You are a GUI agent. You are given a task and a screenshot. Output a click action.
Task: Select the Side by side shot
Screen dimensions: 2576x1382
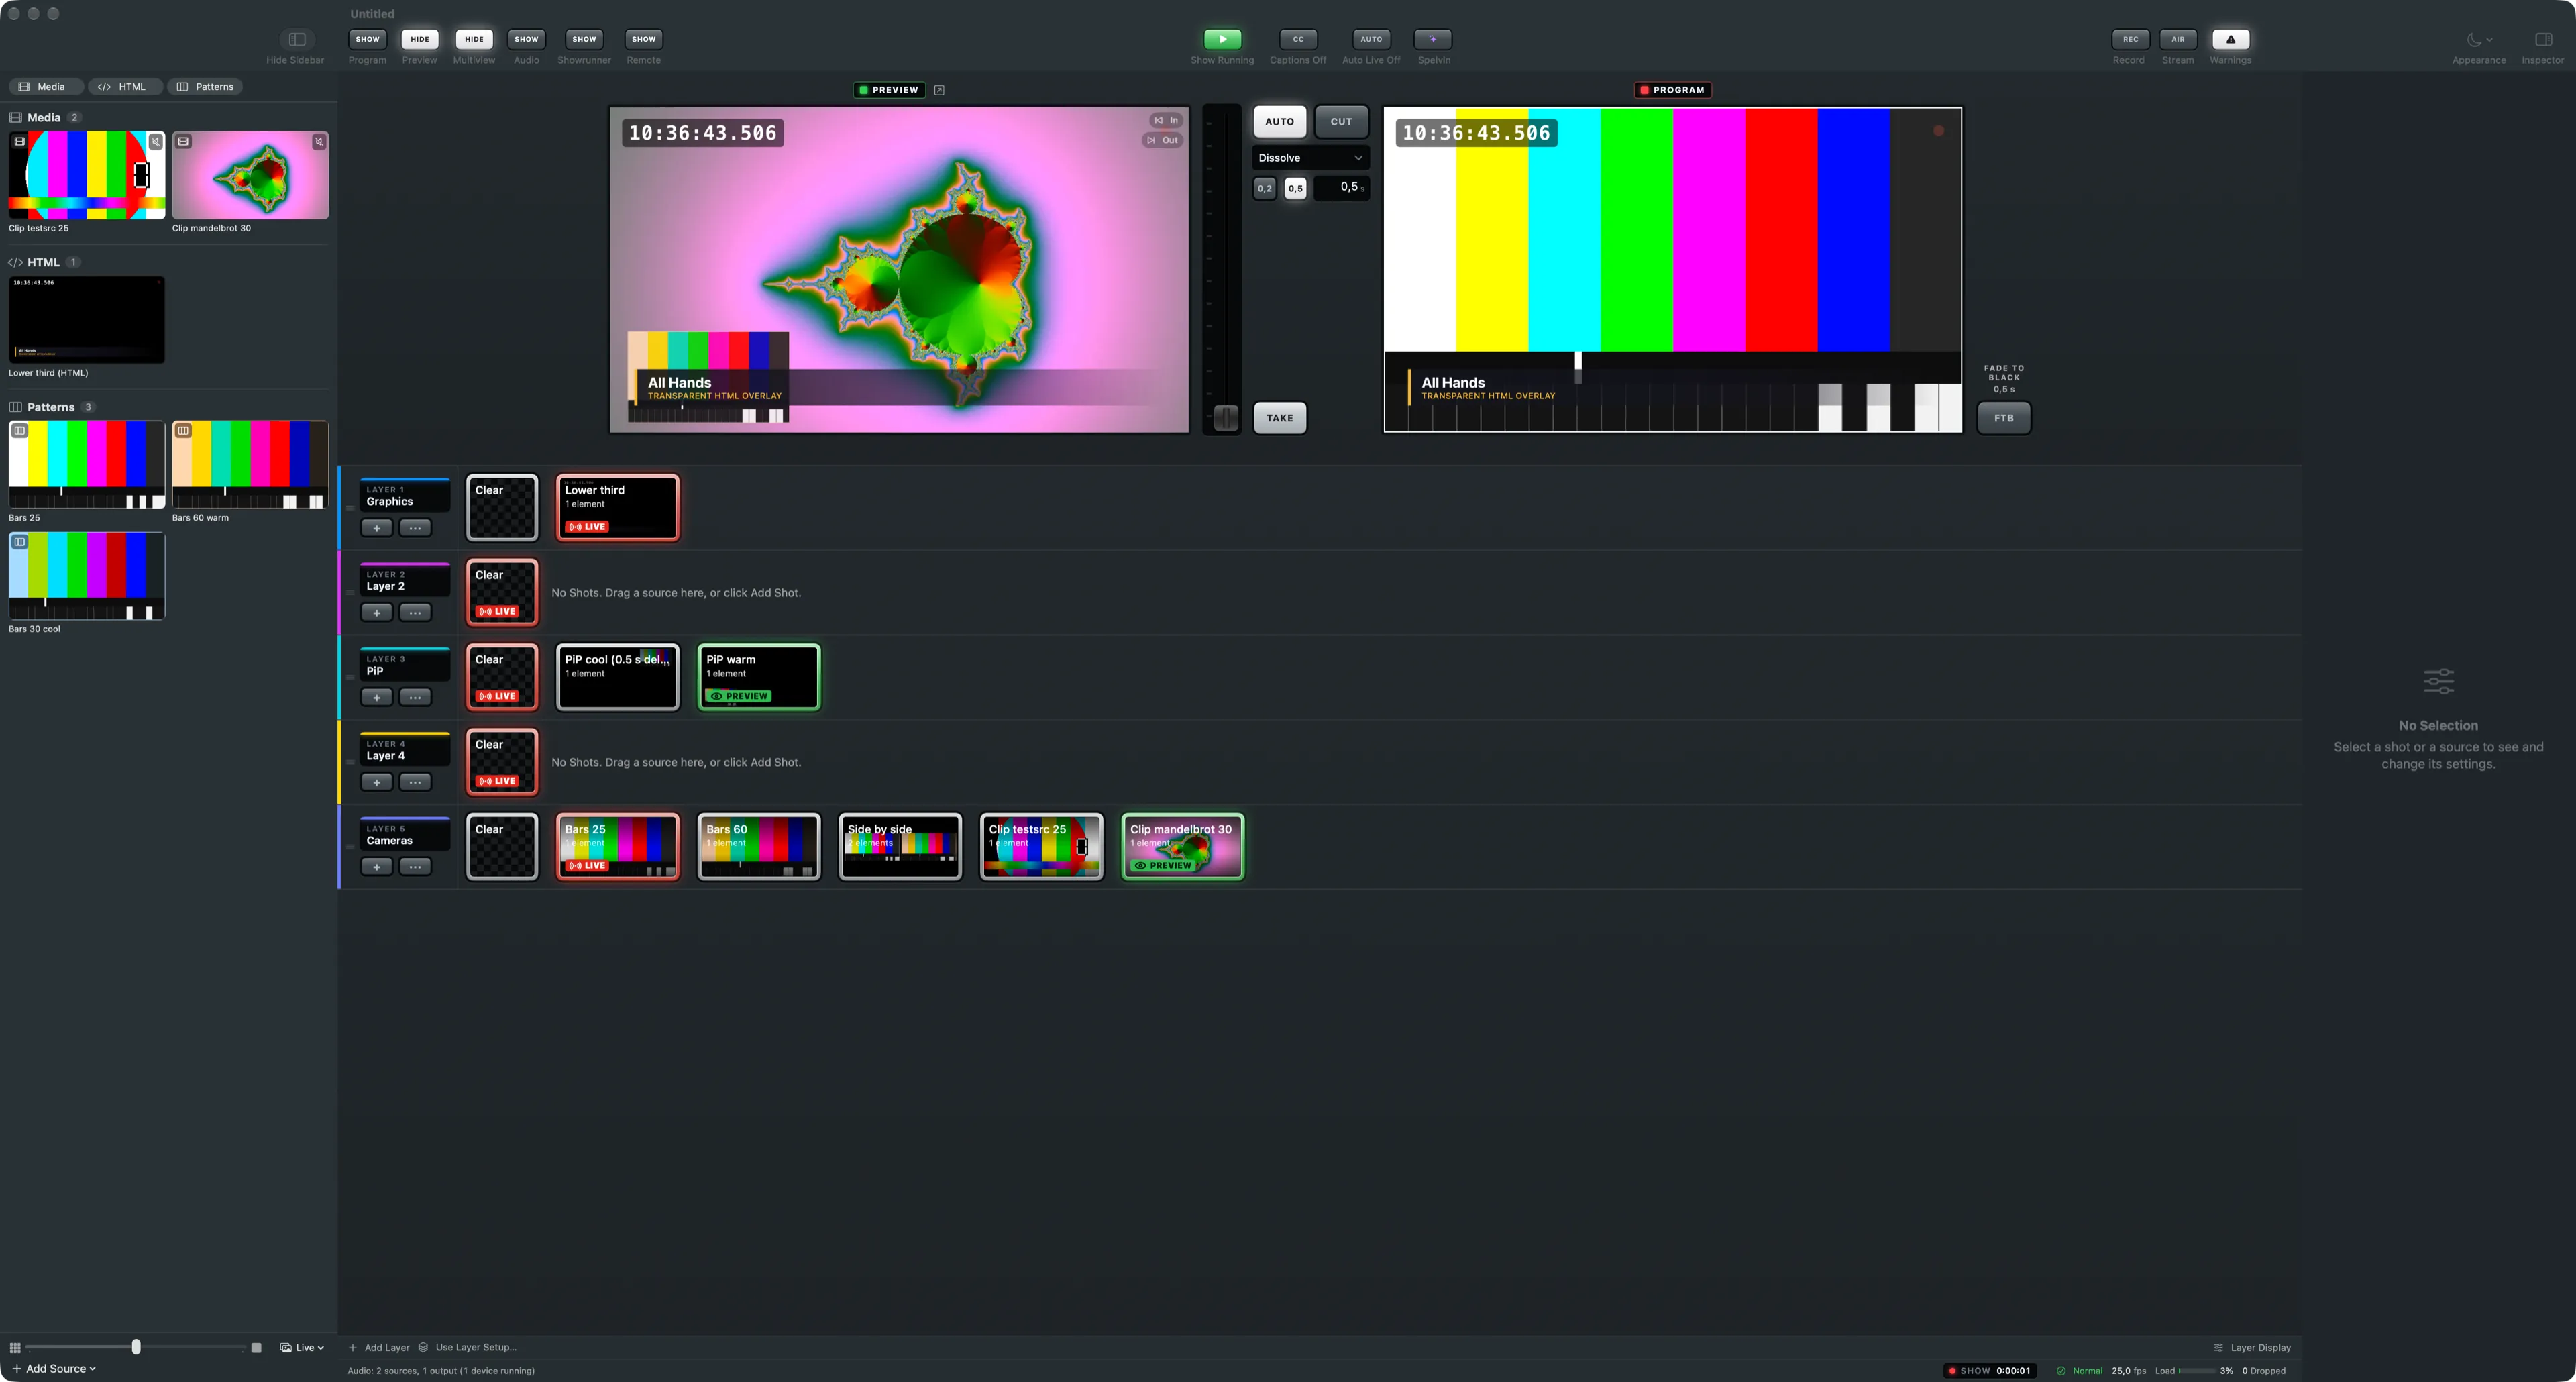[900, 847]
